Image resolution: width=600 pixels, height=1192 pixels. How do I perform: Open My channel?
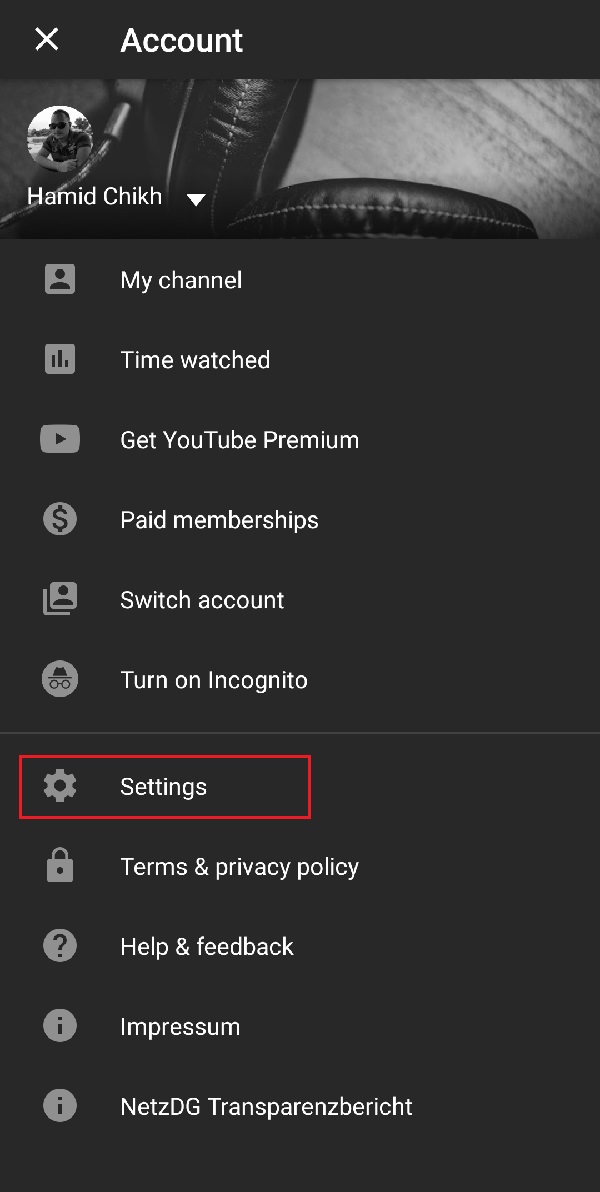(x=180, y=280)
